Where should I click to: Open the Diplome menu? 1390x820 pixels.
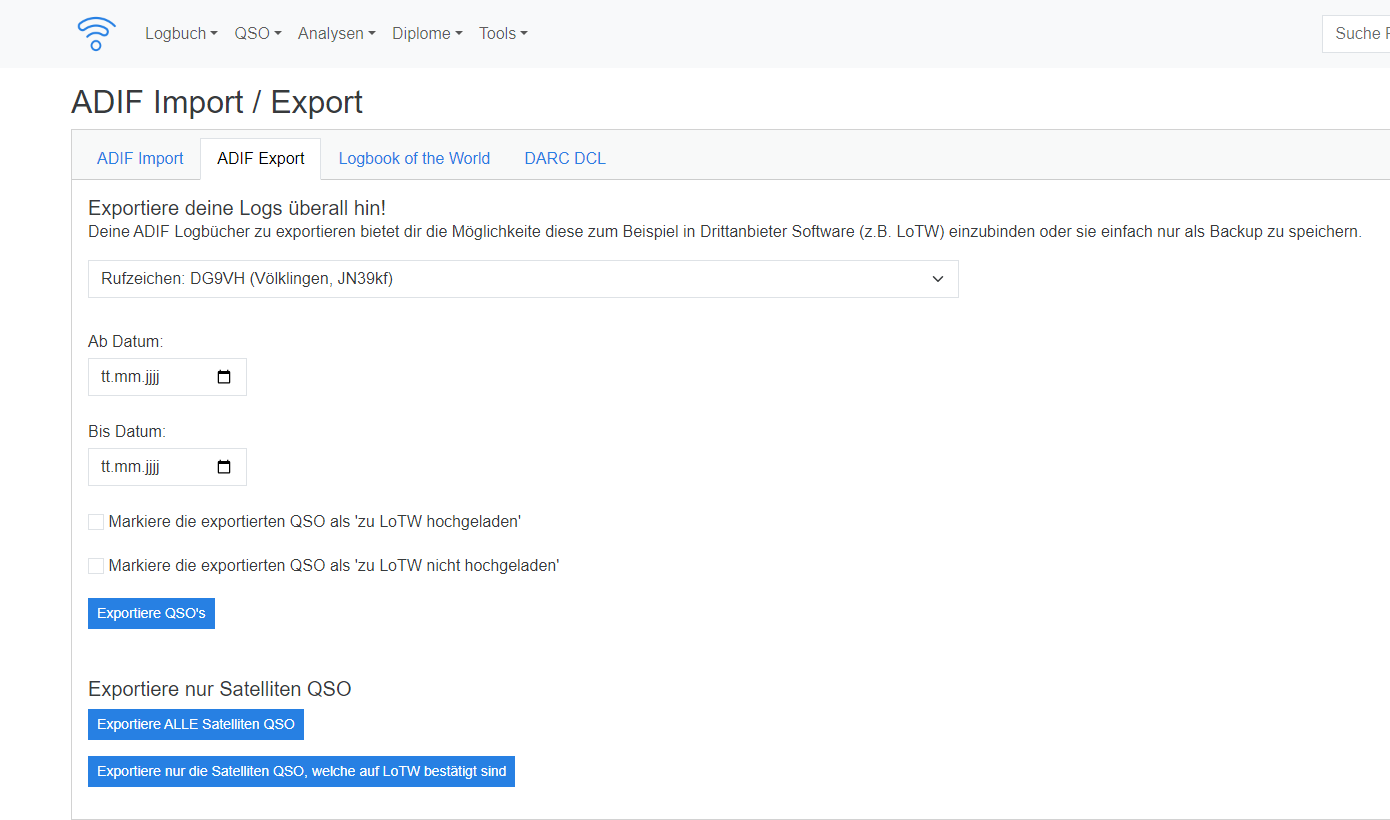427,34
